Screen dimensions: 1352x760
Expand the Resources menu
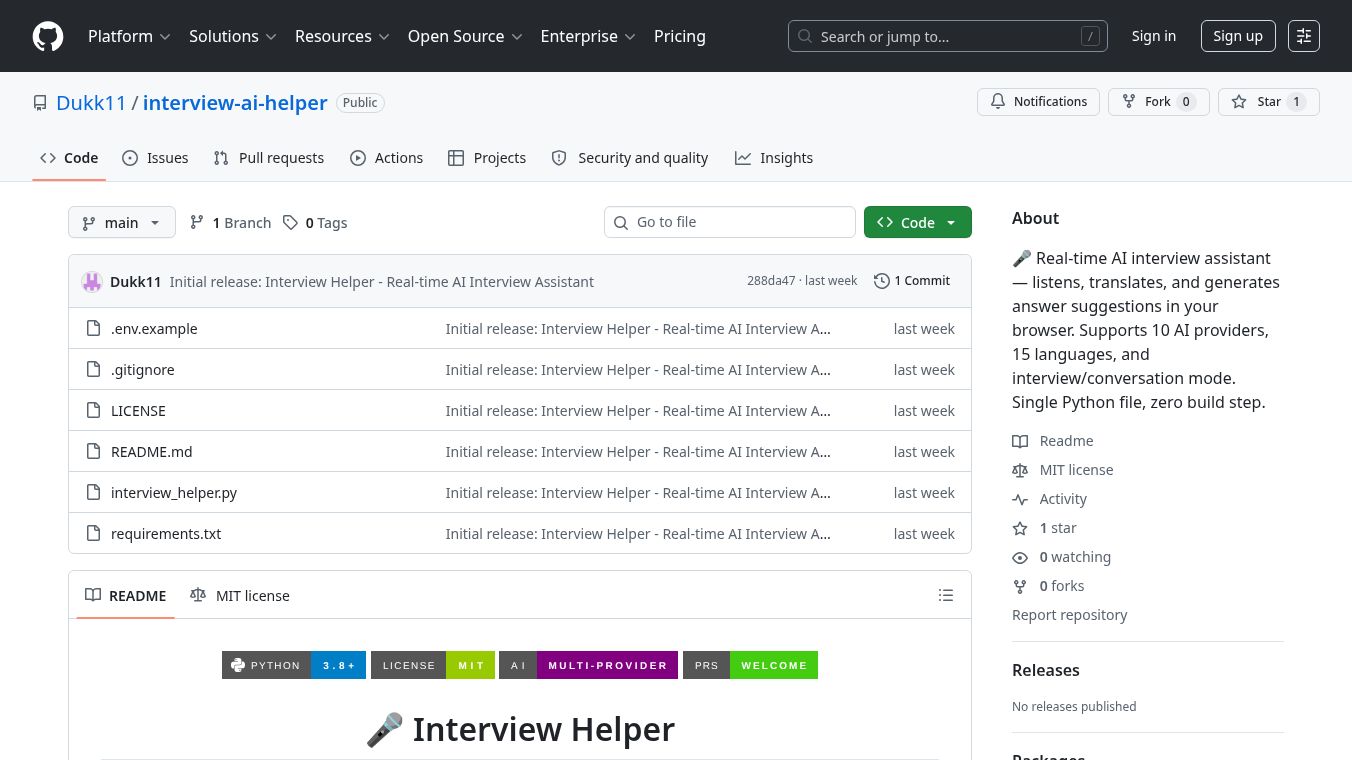[341, 36]
